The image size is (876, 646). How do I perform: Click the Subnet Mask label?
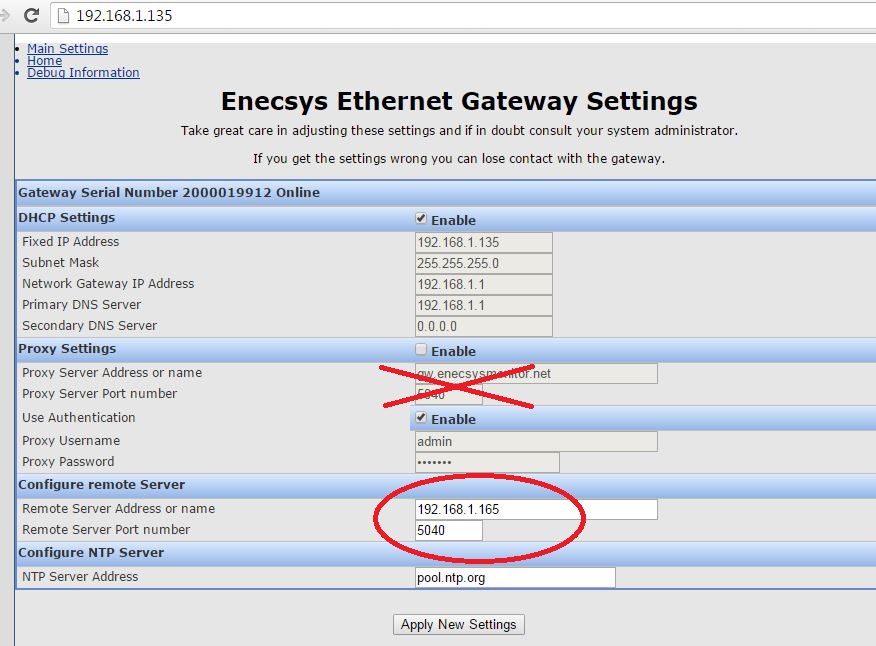pyautogui.click(x=60, y=263)
